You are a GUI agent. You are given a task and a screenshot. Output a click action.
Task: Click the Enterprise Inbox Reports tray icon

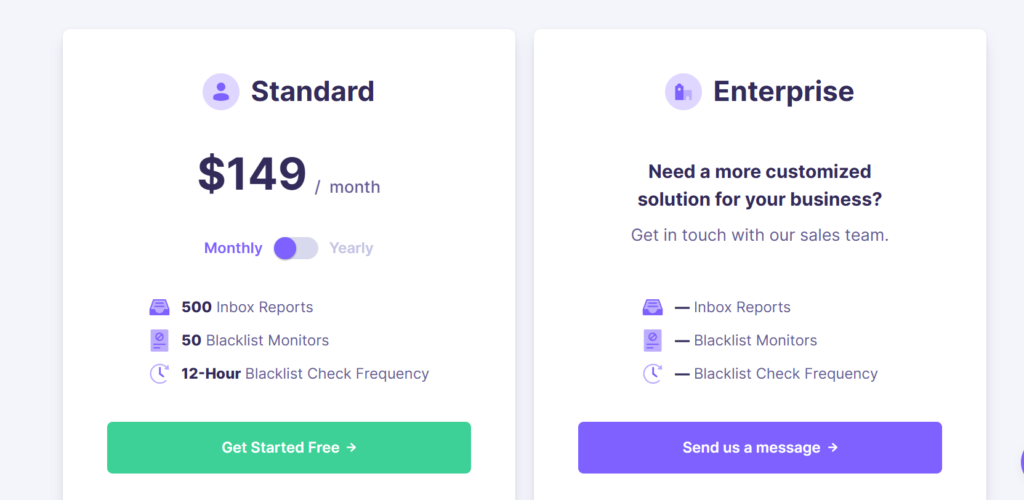click(x=652, y=307)
